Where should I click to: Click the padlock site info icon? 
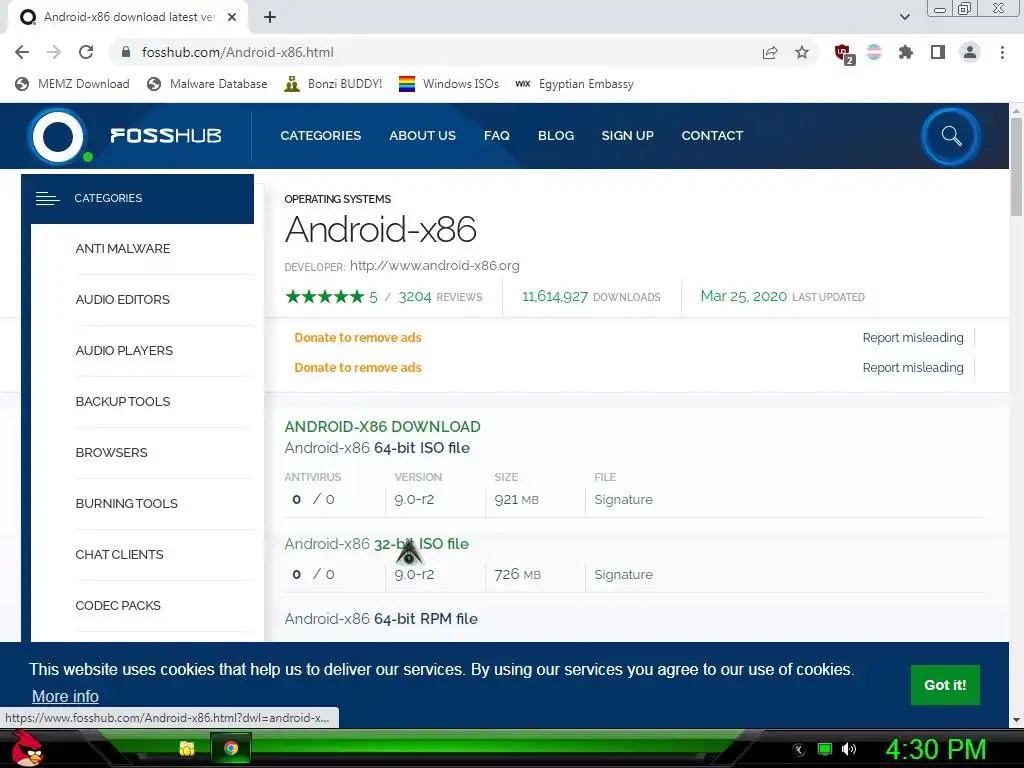click(126, 52)
